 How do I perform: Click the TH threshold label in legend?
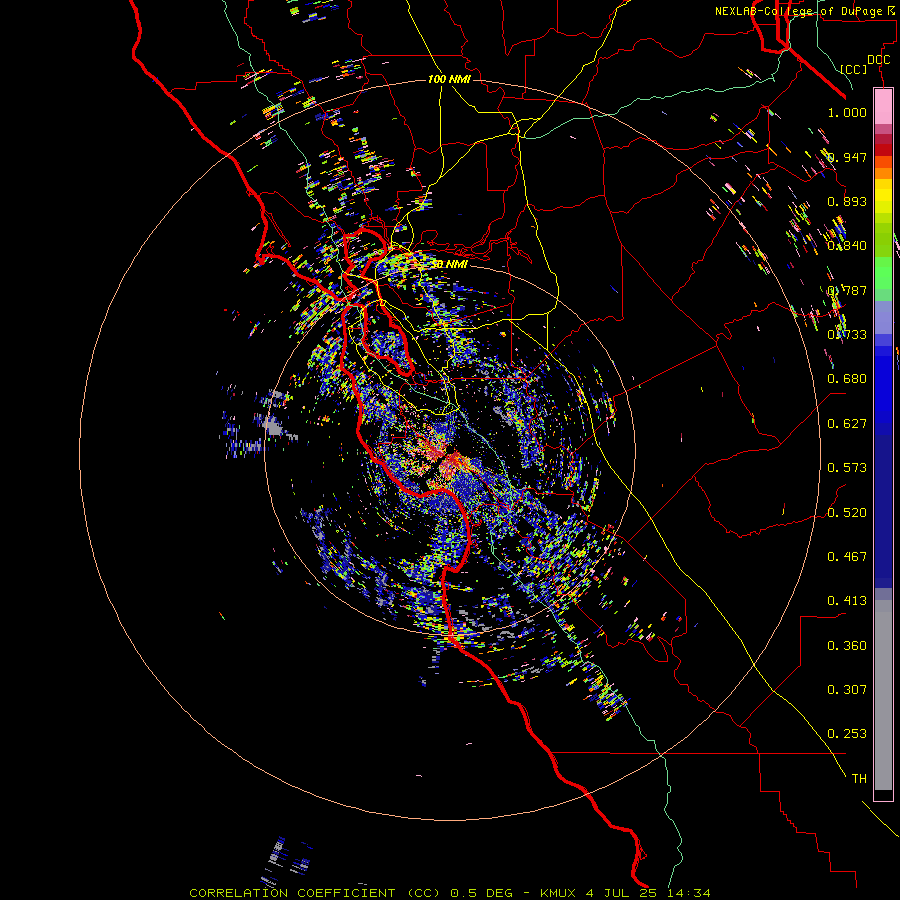[859, 779]
